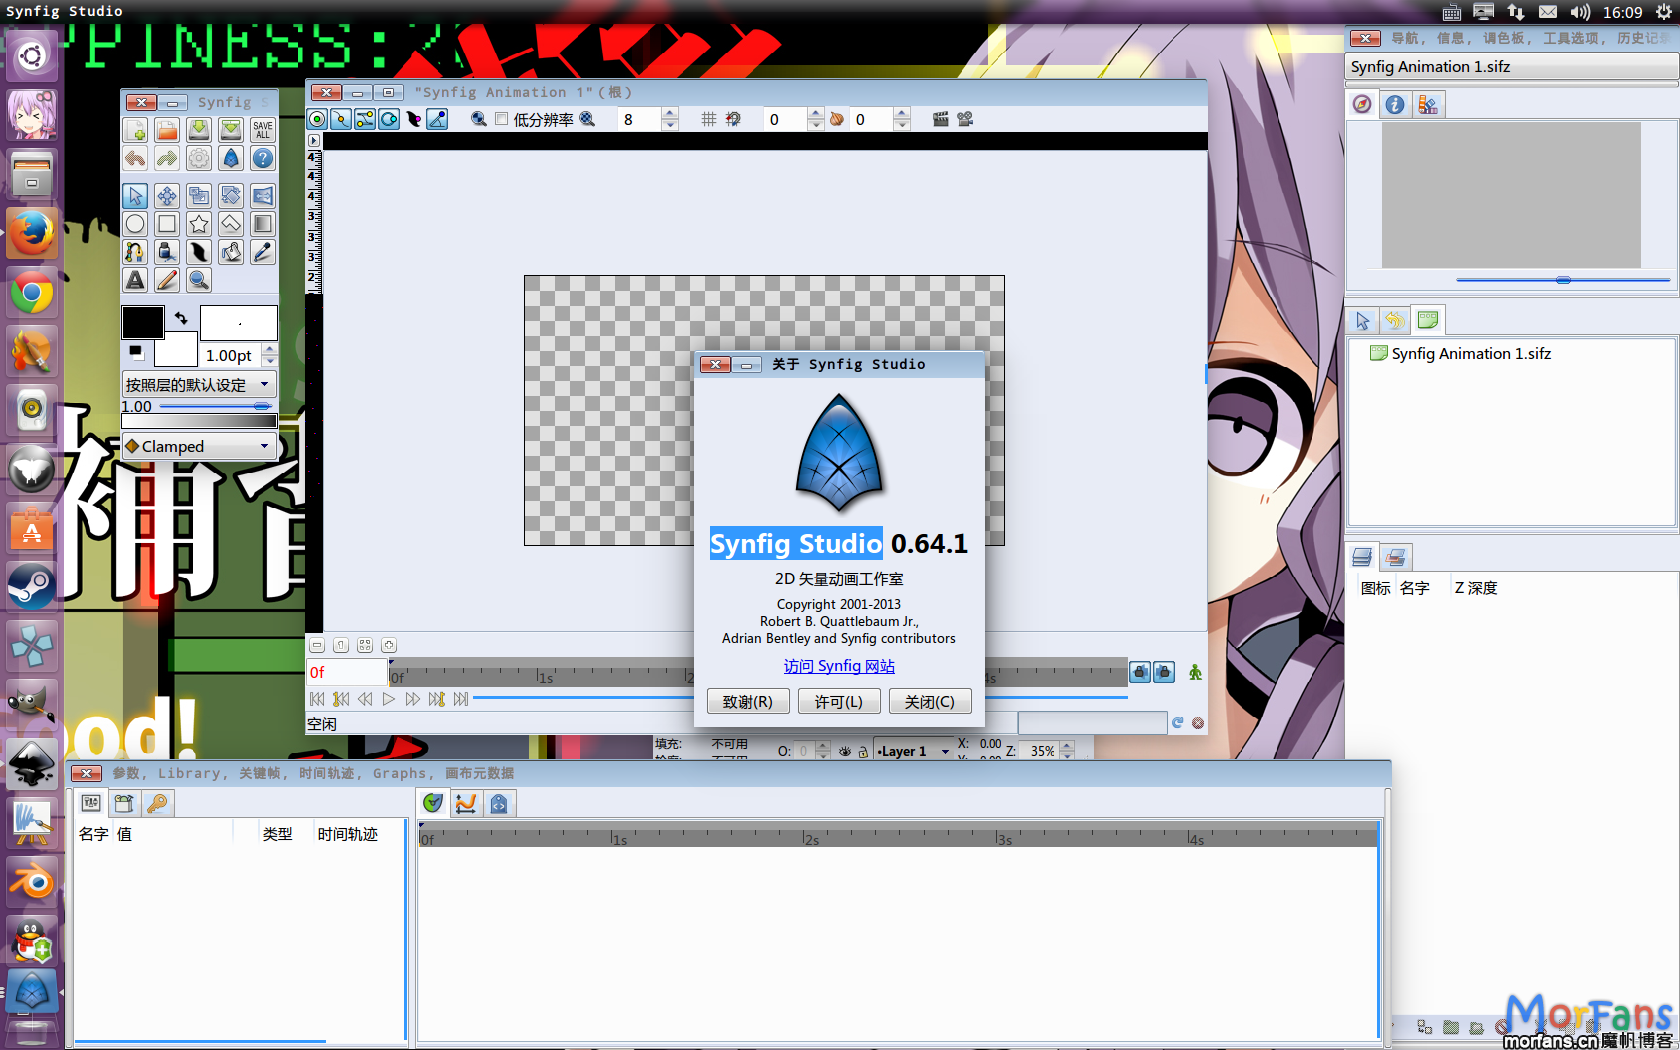Viewport: 1680px width, 1050px height.
Task: Click the render clapperboard icon
Action: coord(940,119)
